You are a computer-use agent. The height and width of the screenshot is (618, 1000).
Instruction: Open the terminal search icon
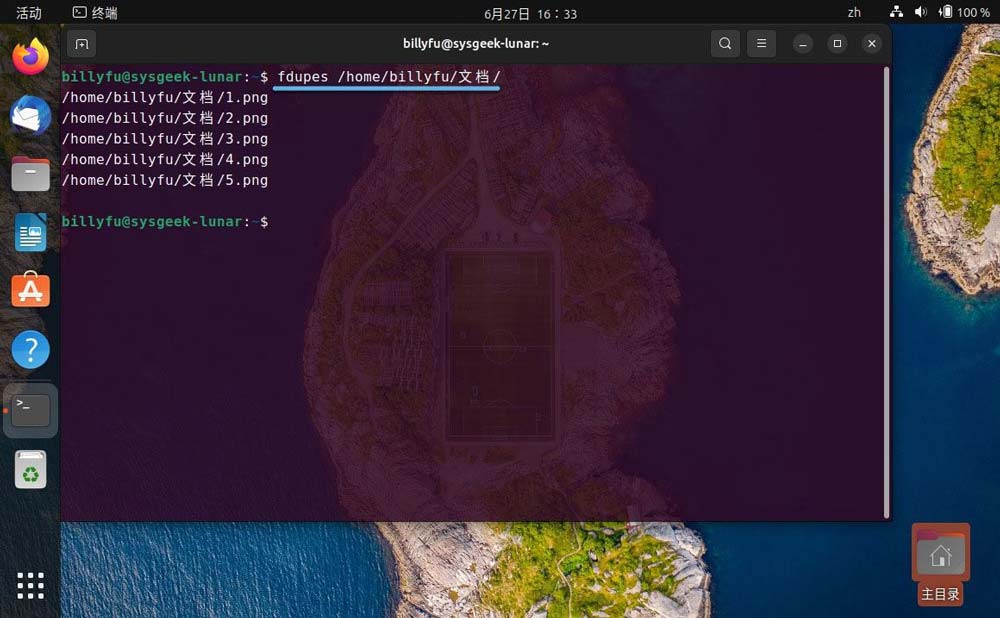coord(725,44)
